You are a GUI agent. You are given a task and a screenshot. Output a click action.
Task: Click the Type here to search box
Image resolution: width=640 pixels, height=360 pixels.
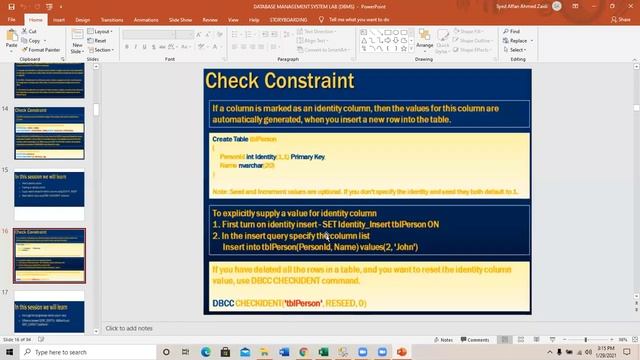pyautogui.click(x=88, y=352)
